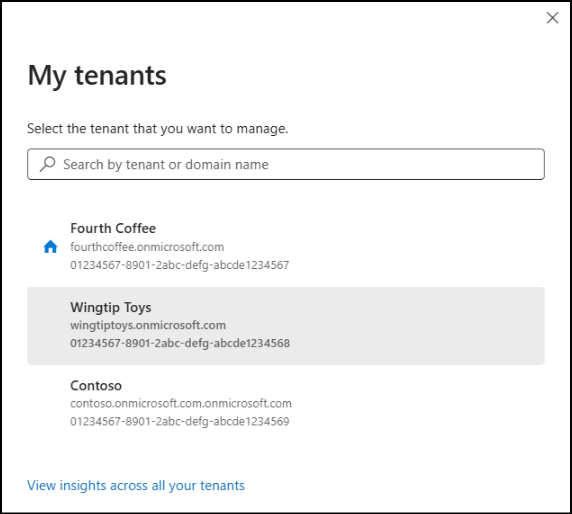Focus the tenant or domain search field
Screen dimensions: 572x514
pos(286,164)
